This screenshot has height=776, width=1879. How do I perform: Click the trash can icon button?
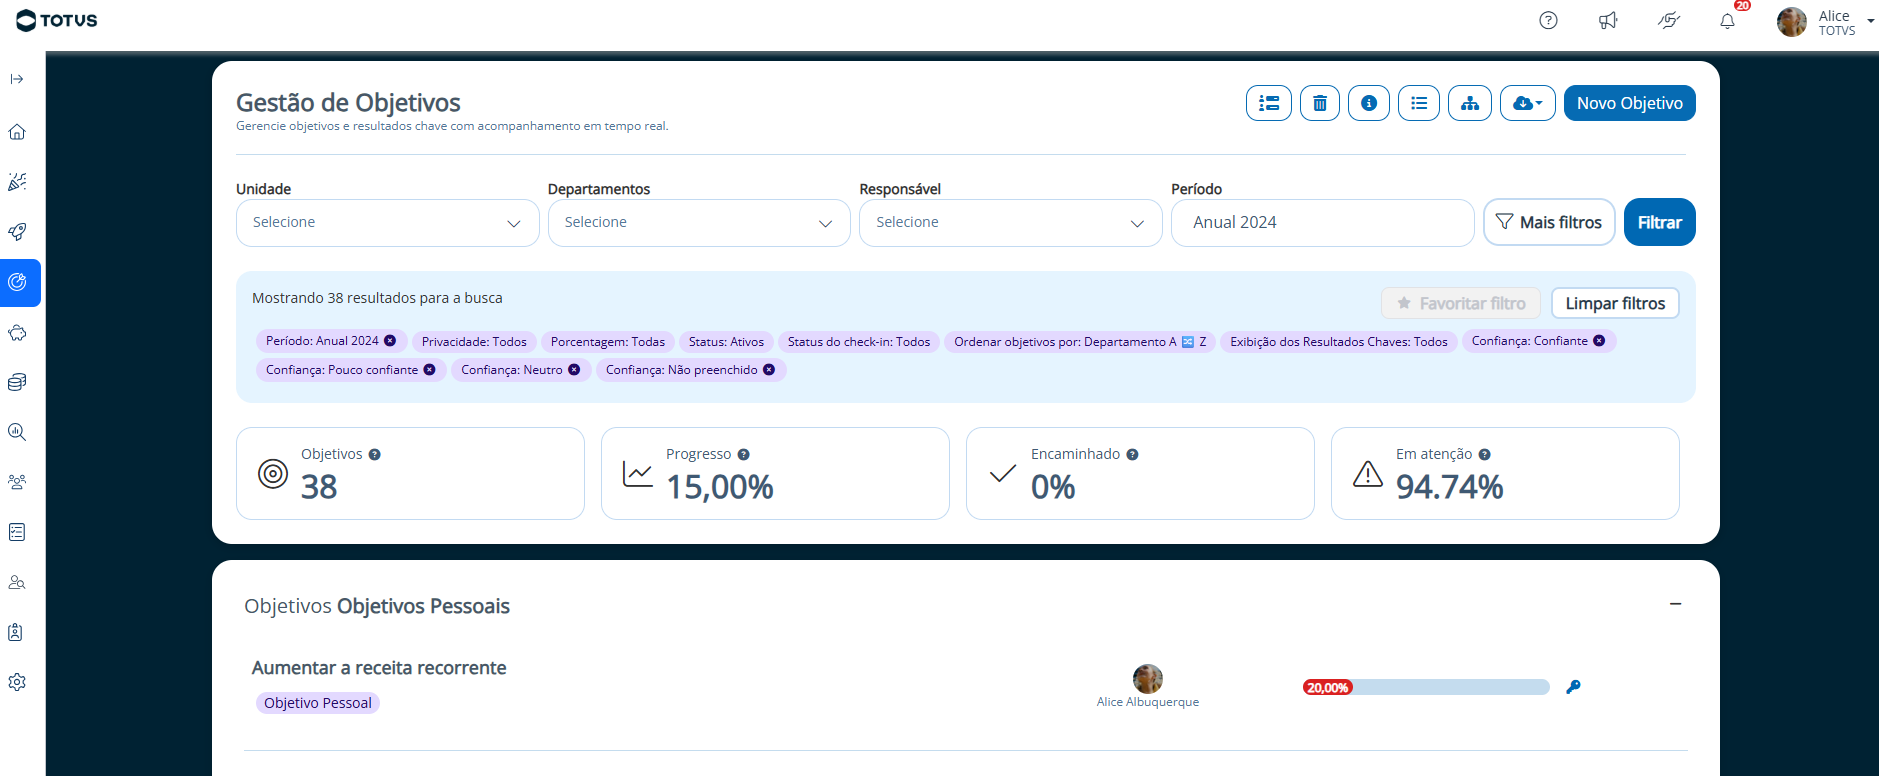point(1319,103)
